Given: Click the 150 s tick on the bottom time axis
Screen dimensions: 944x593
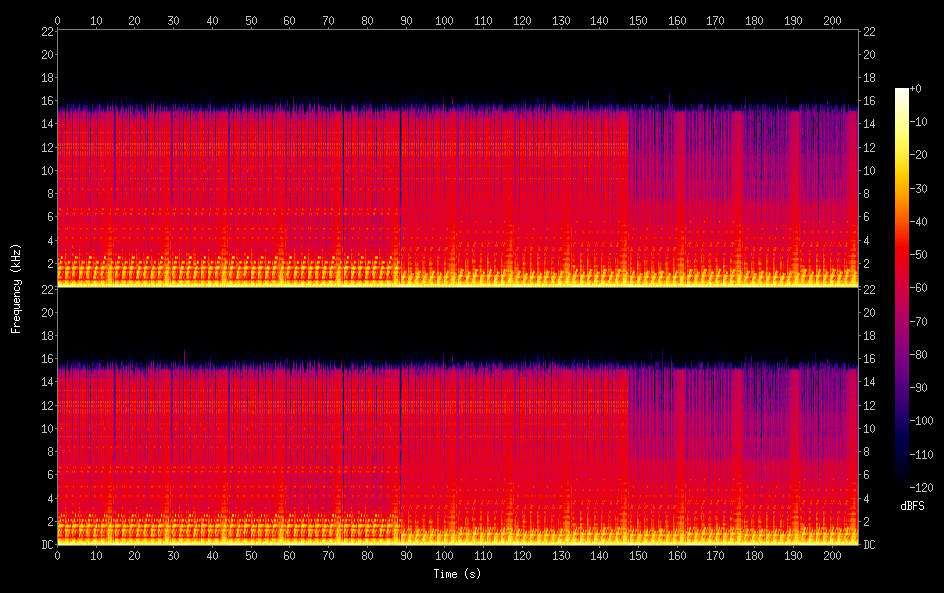Looking at the screenshot, I should click(x=638, y=555).
